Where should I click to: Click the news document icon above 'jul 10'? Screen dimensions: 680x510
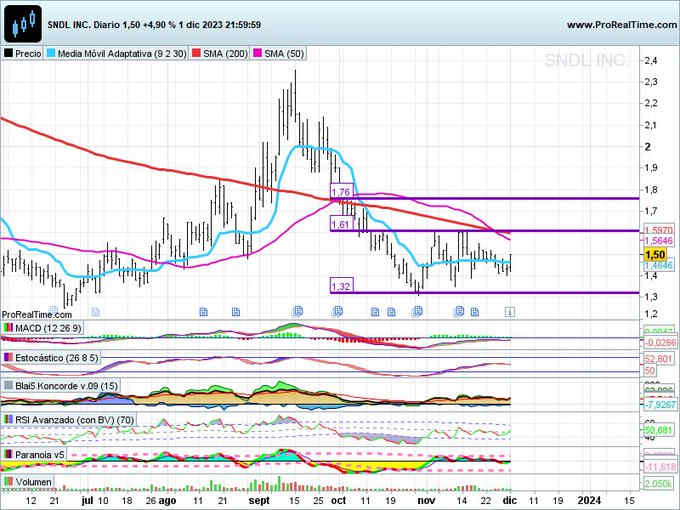tap(96, 312)
